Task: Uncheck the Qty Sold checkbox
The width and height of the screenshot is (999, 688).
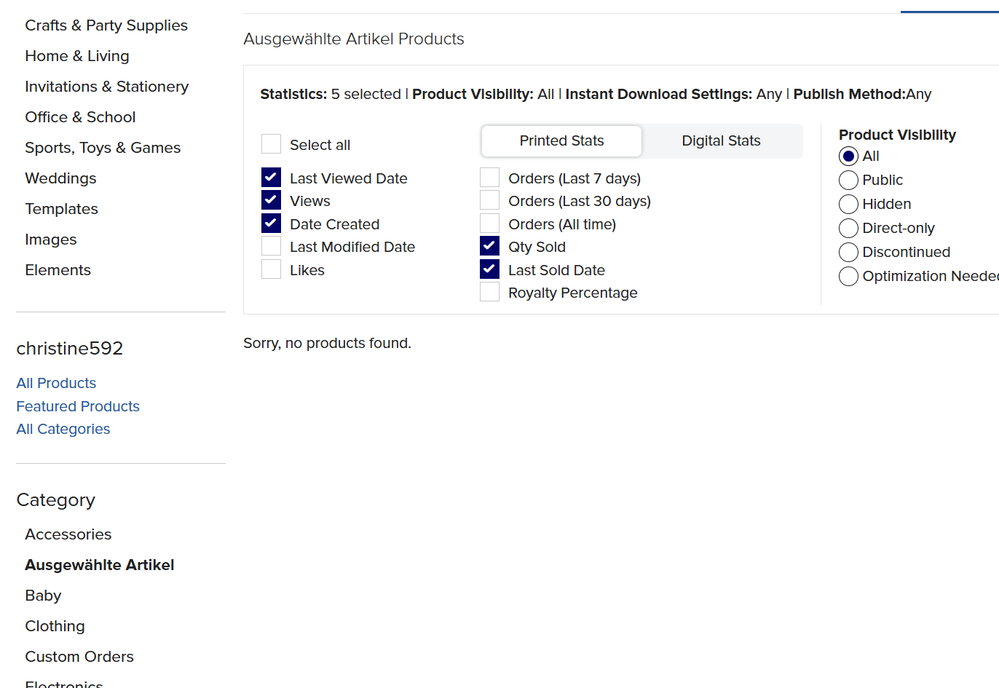Action: click(x=490, y=247)
